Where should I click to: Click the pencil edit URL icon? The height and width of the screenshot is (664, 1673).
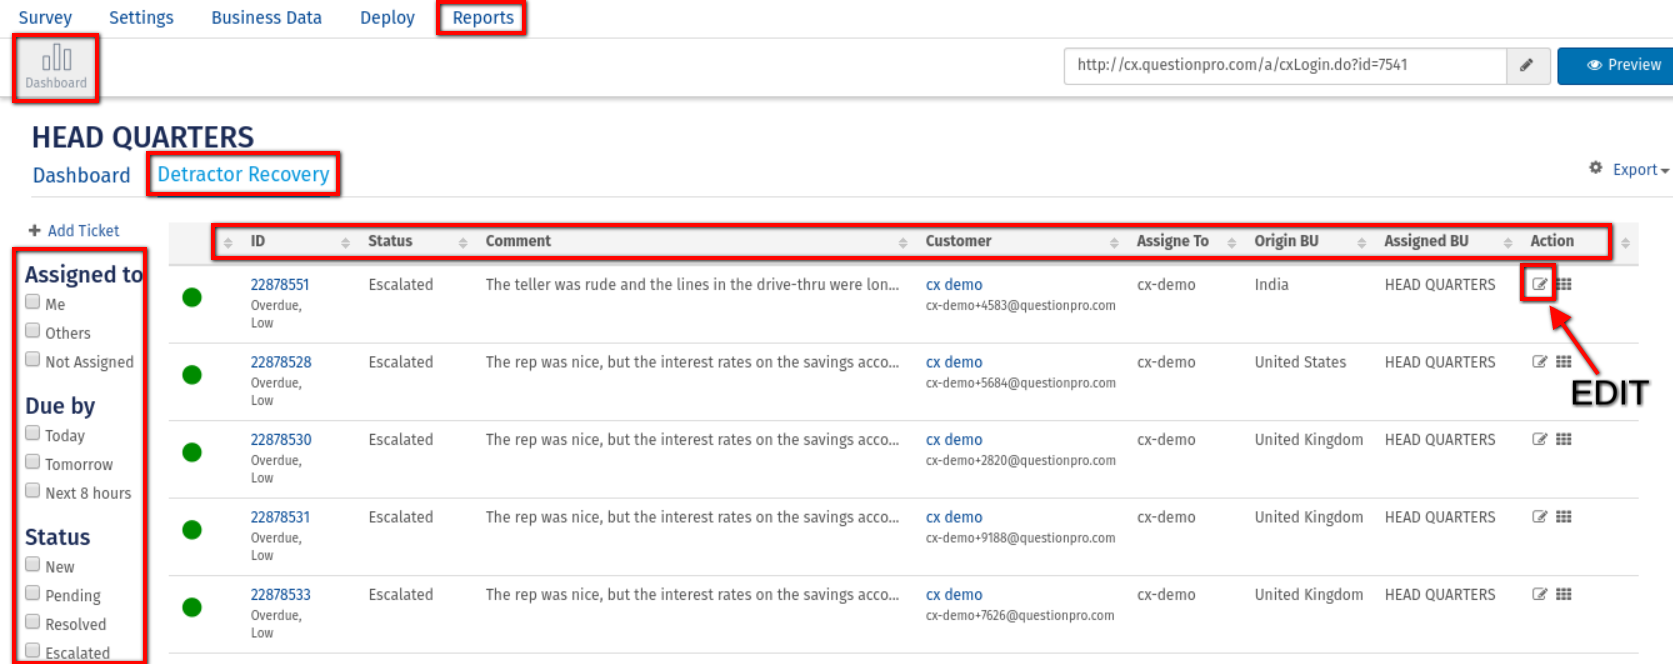tap(1527, 65)
